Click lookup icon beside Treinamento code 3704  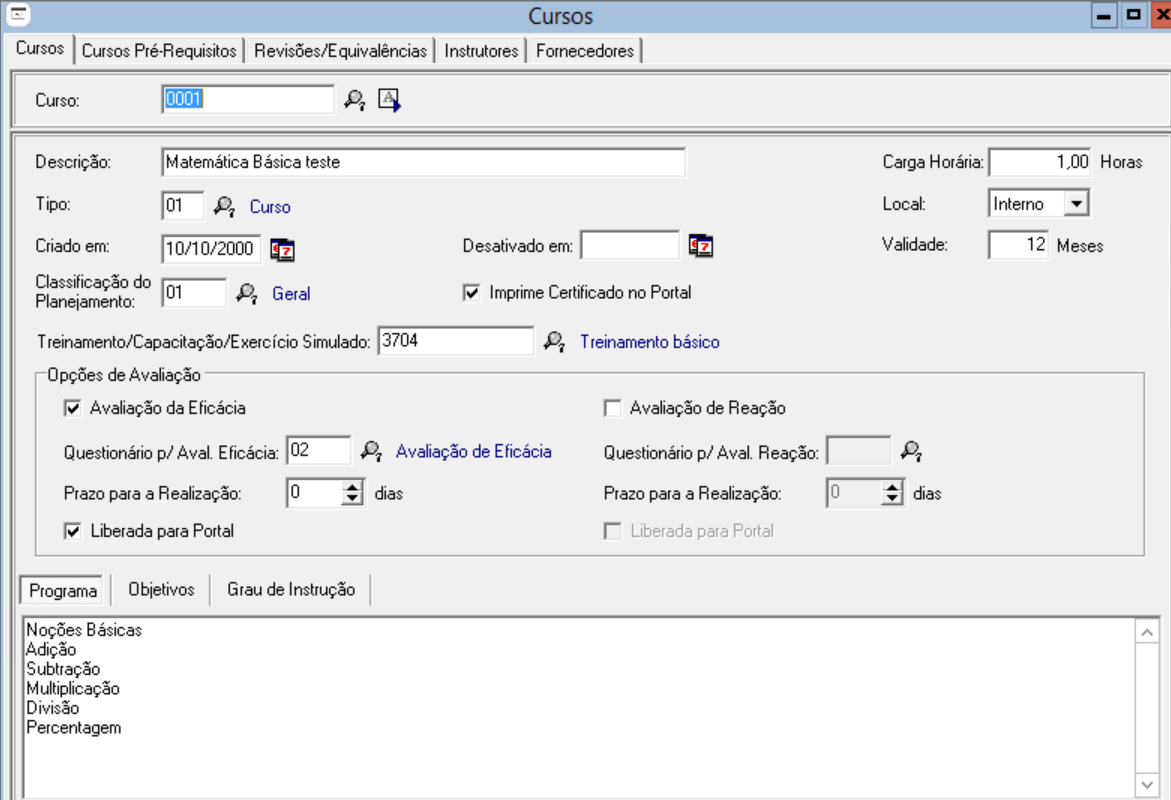click(554, 342)
